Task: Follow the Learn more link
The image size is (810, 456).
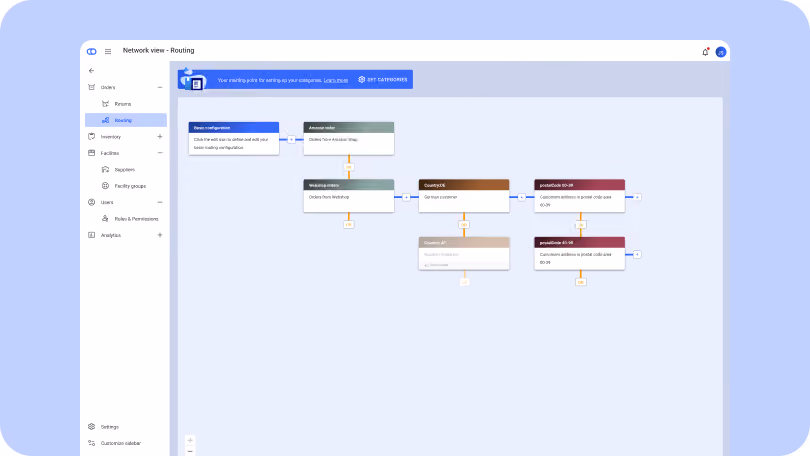Action: [x=336, y=80]
